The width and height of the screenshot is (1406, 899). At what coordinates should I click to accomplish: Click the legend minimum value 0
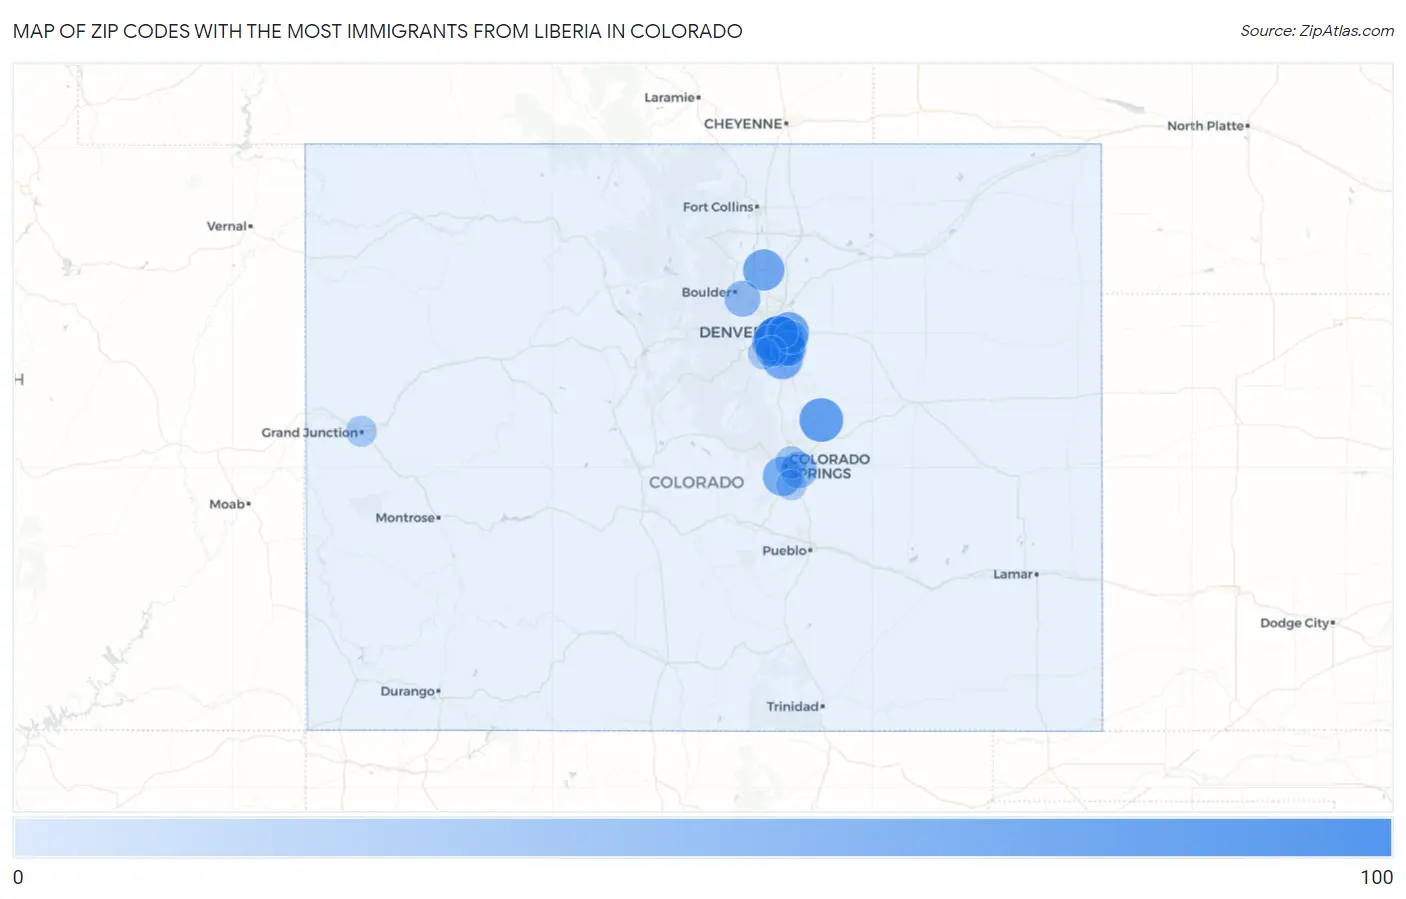18,877
